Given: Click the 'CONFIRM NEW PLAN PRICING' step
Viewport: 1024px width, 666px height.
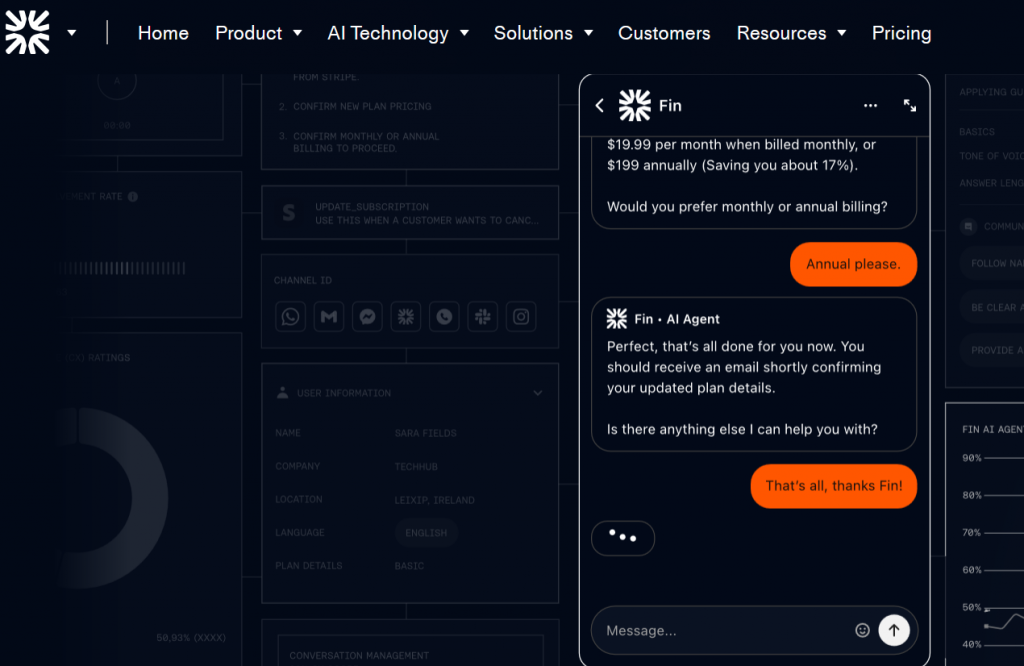Looking at the screenshot, I should pos(362,106).
